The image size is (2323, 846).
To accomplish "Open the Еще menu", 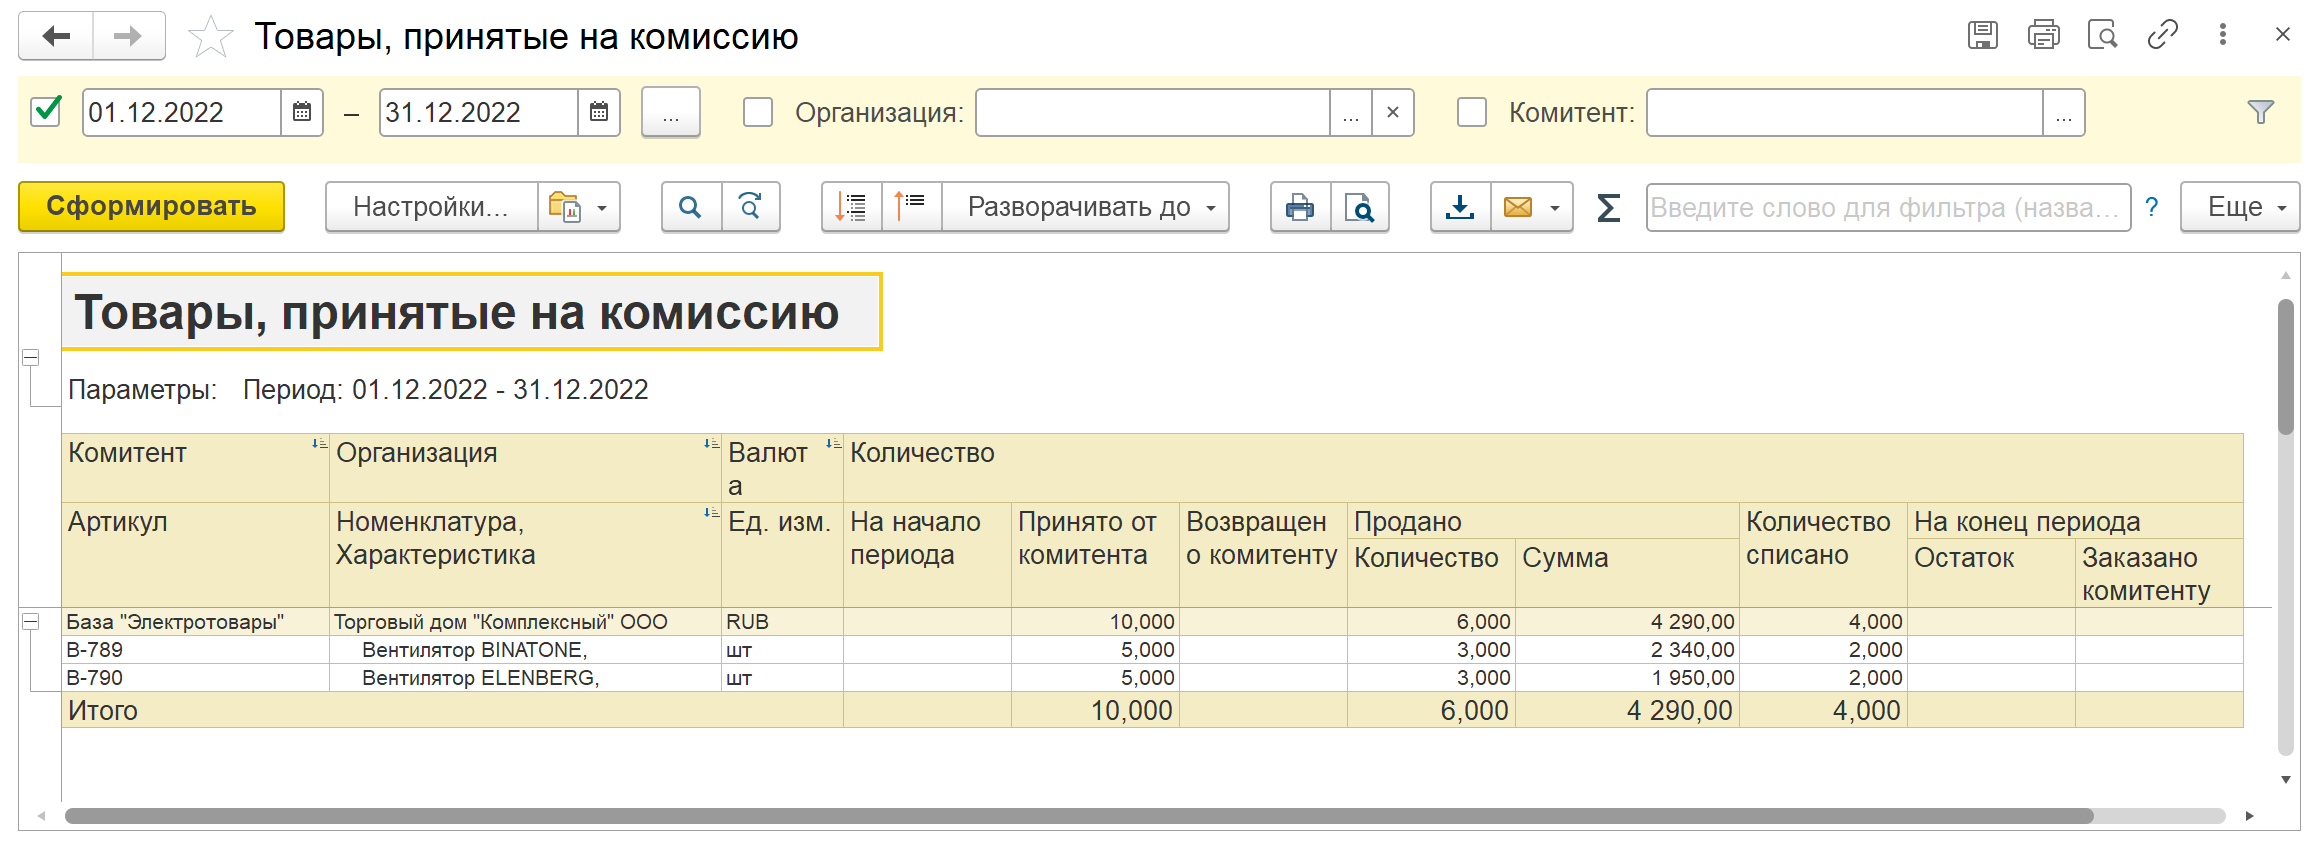I will pyautogui.click(x=2239, y=207).
